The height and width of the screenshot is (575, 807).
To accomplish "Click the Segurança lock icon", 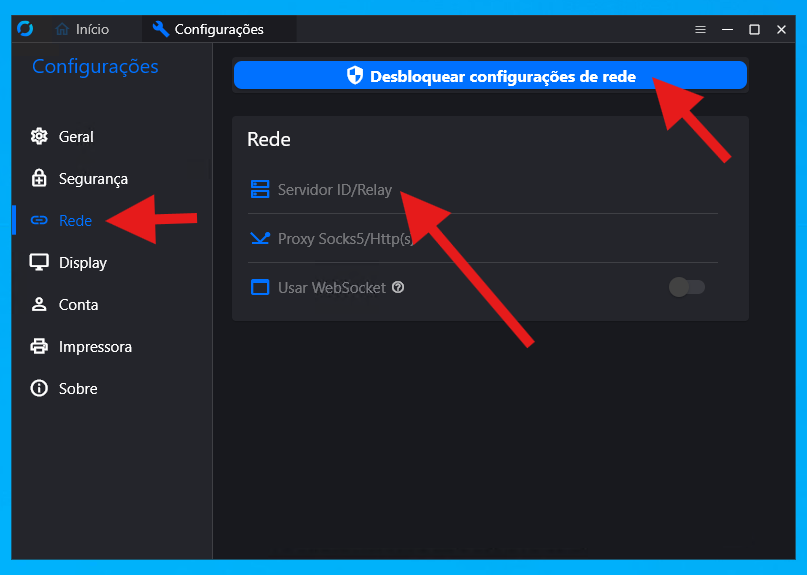I will click(39, 178).
